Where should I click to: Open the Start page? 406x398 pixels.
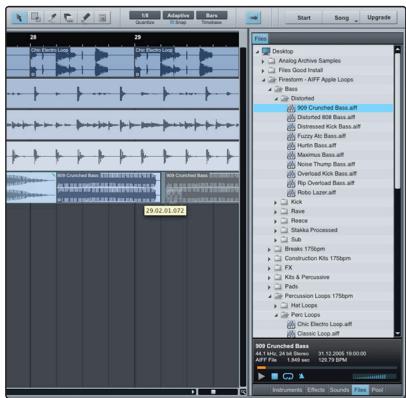tap(304, 18)
